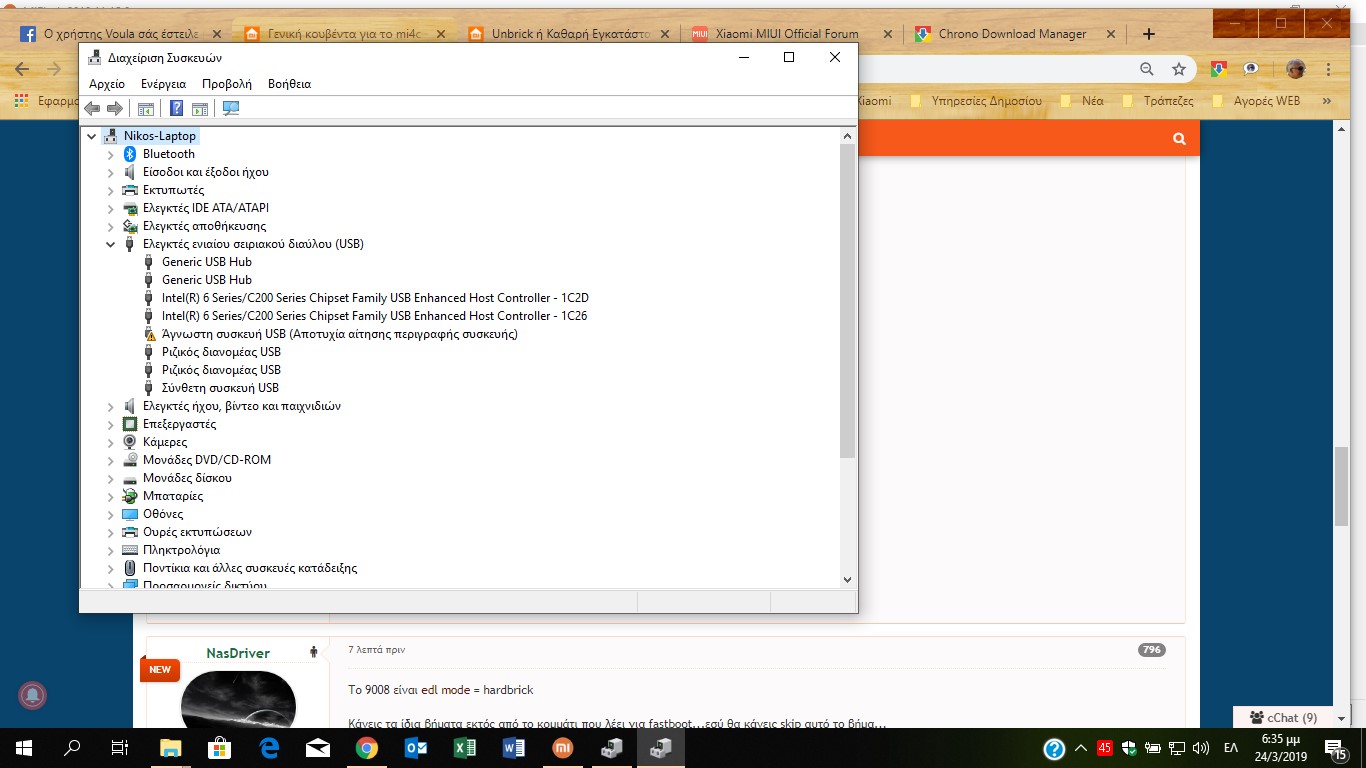1366x768 pixels.
Task: Expand the Επεξεργαστές category
Action: [x=111, y=424]
